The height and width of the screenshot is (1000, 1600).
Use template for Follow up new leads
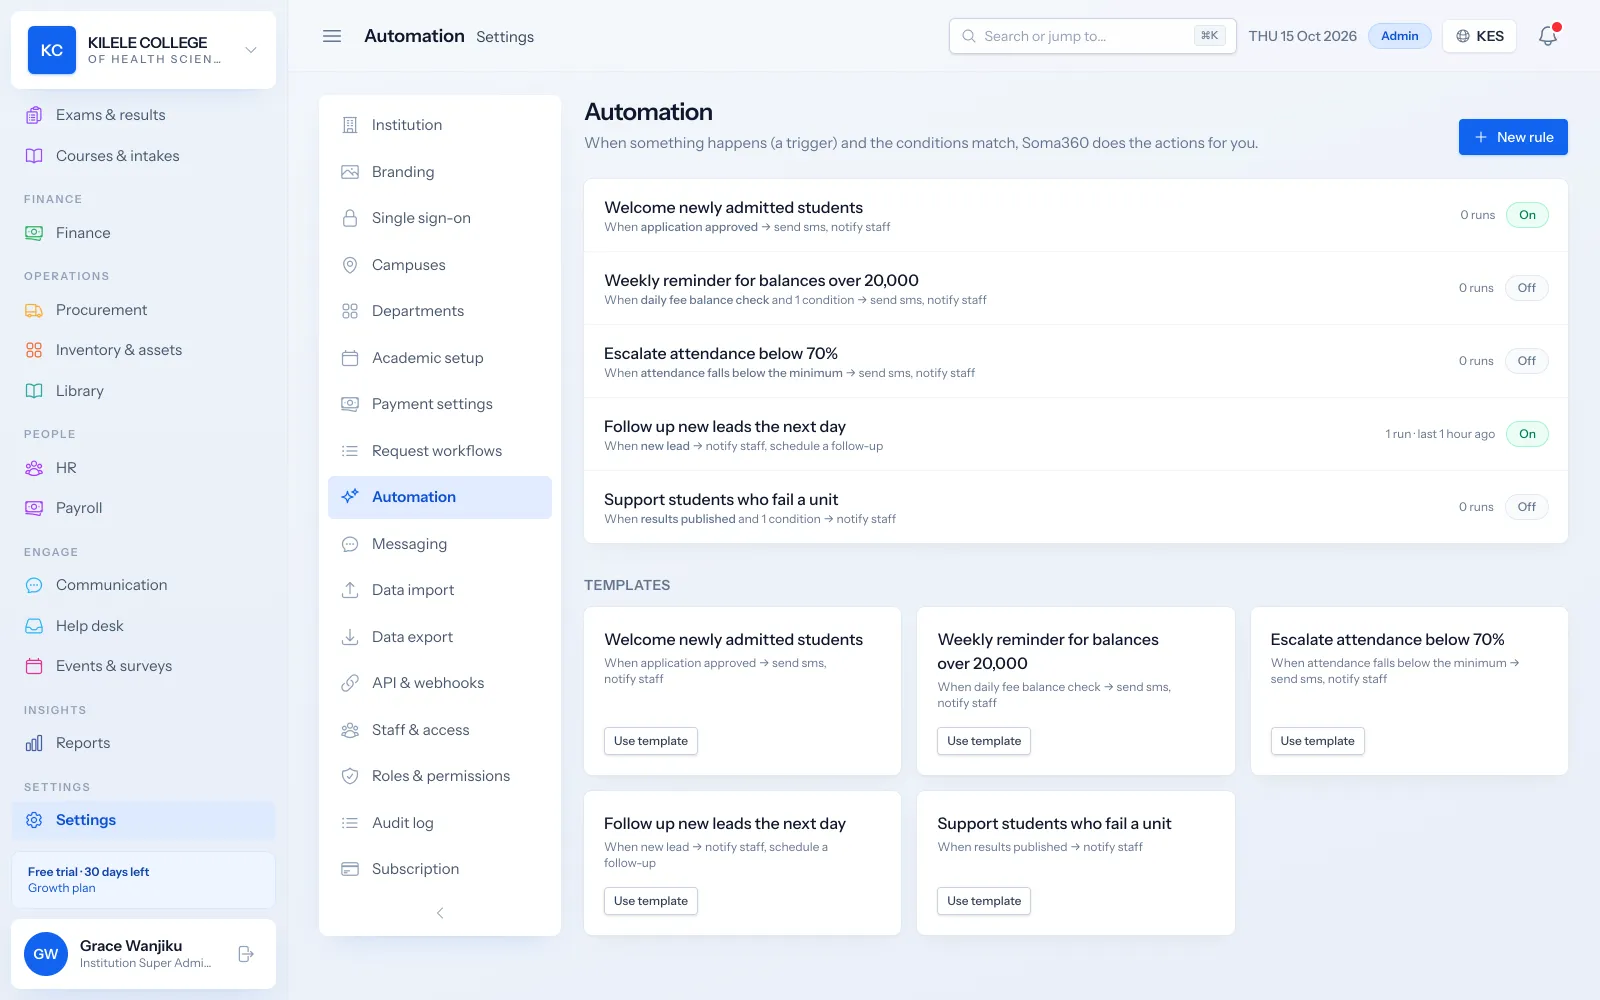[651, 901]
